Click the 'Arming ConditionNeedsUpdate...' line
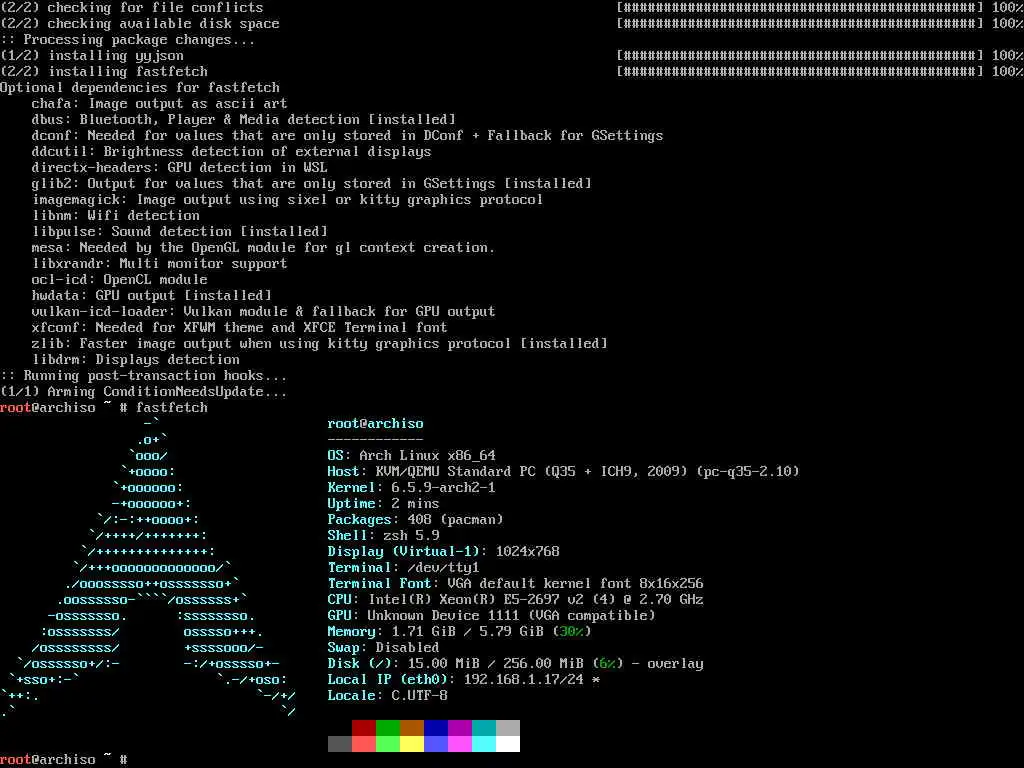The width and height of the screenshot is (1024, 768). coord(144,391)
